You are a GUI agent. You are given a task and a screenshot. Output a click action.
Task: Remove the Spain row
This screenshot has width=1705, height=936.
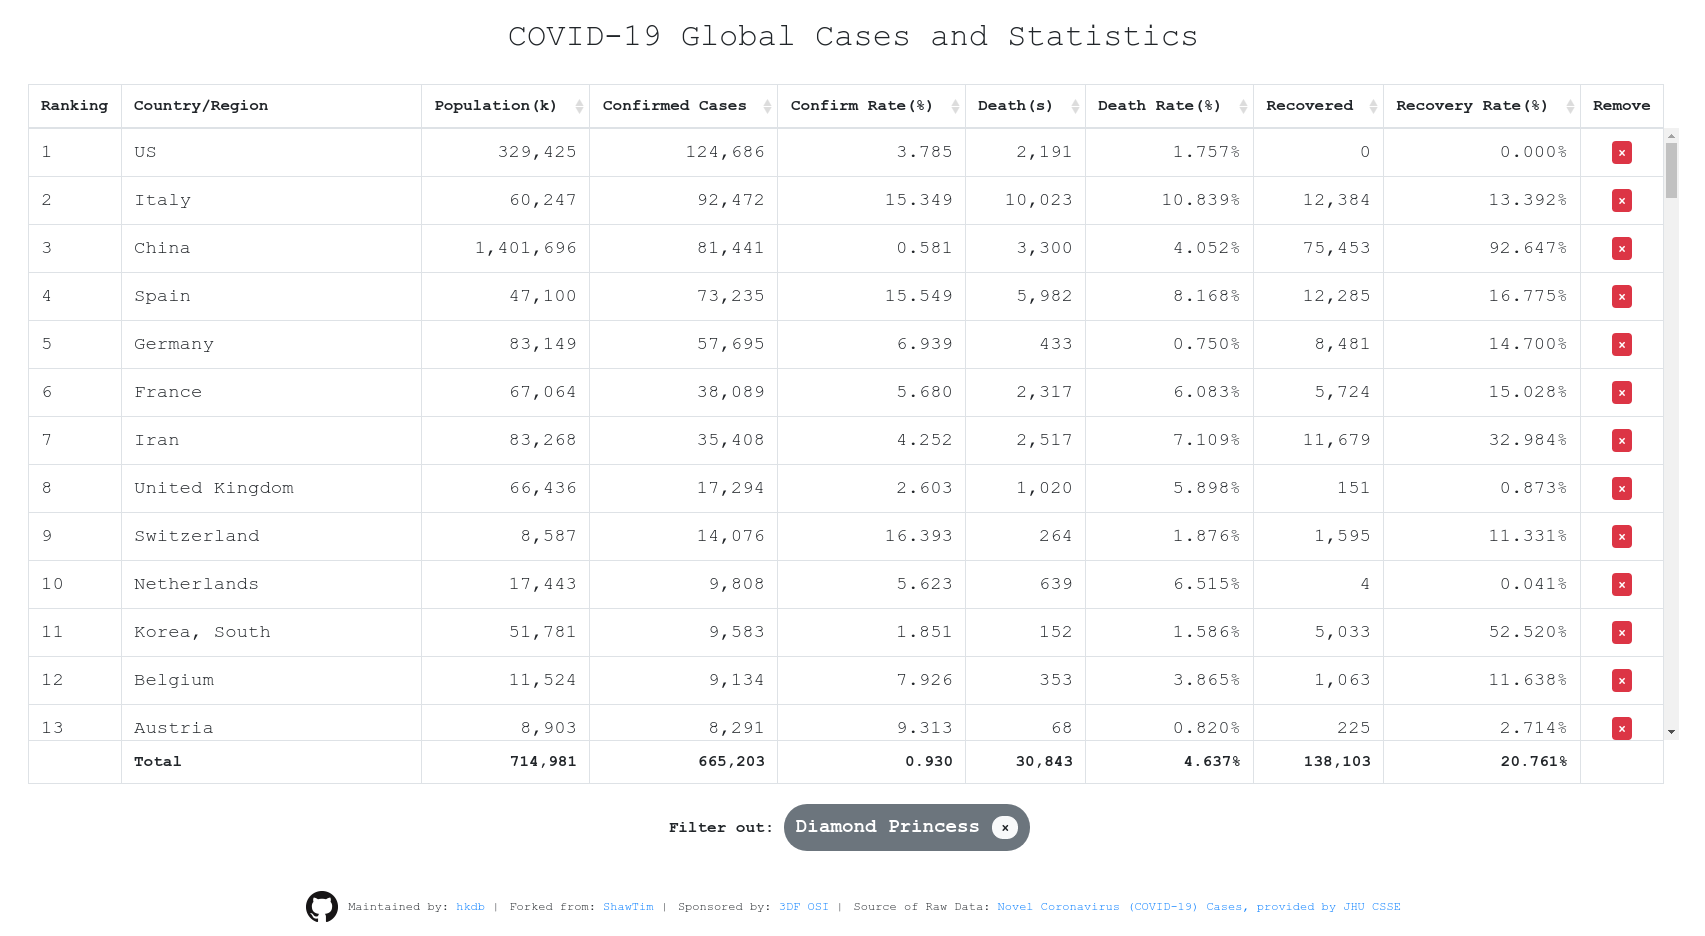click(x=1621, y=296)
